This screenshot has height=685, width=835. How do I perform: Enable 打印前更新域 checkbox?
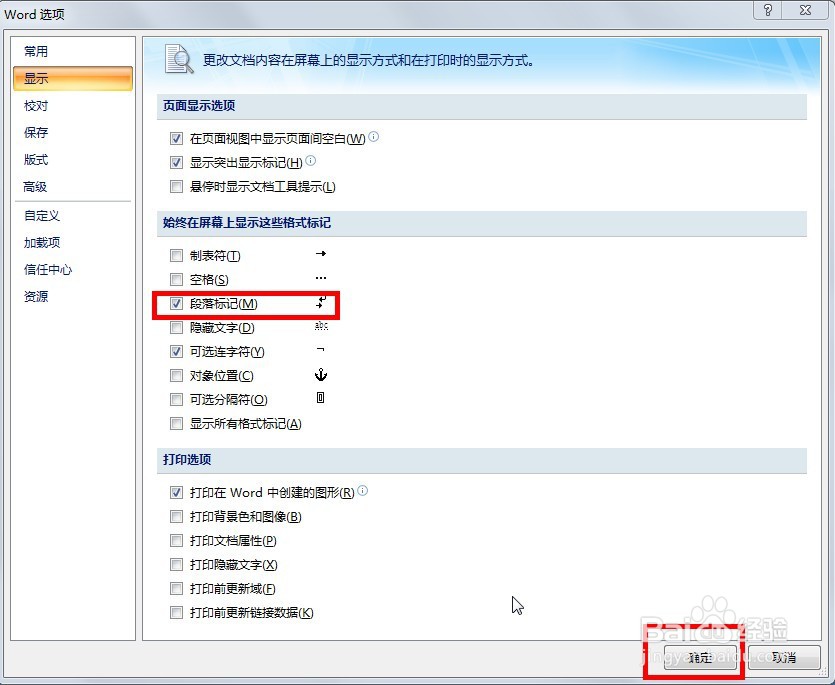[176, 589]
